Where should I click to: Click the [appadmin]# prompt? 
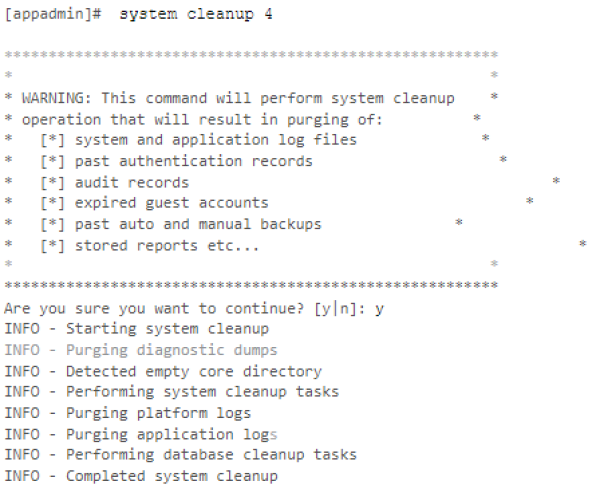[53, 15]
